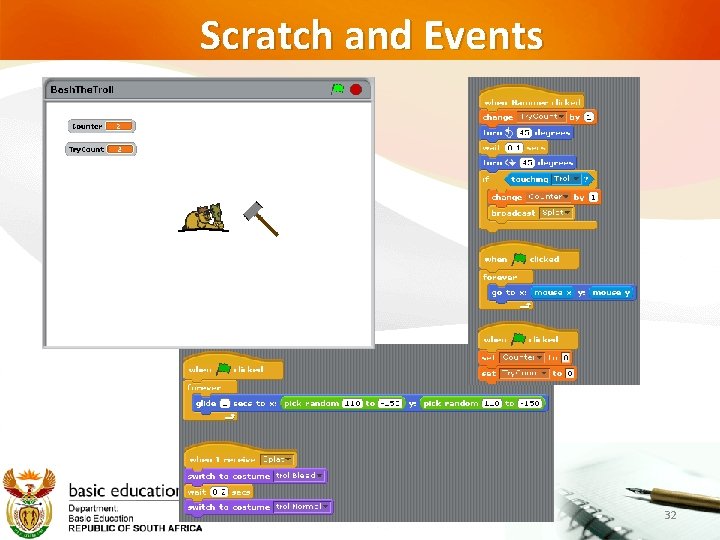720x540 pixels.
Task: Open TryCount dropdown in change block
Action: pos(541,117)
